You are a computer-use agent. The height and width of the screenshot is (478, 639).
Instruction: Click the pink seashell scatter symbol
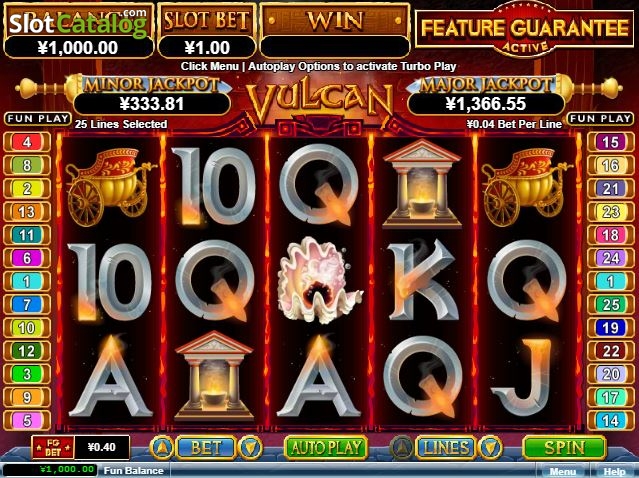coord(319,280)
